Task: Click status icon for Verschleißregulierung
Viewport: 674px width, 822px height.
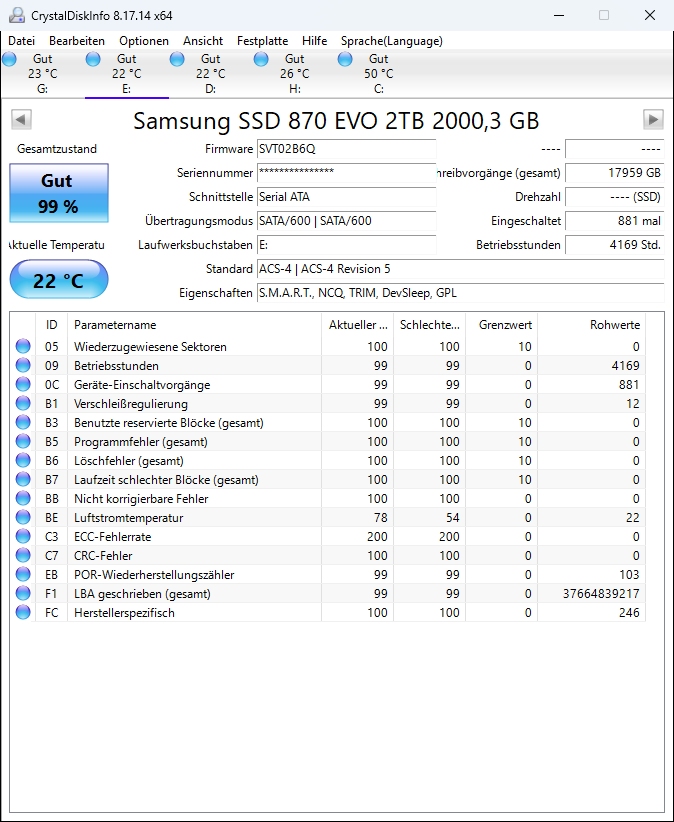Action: 23,404
